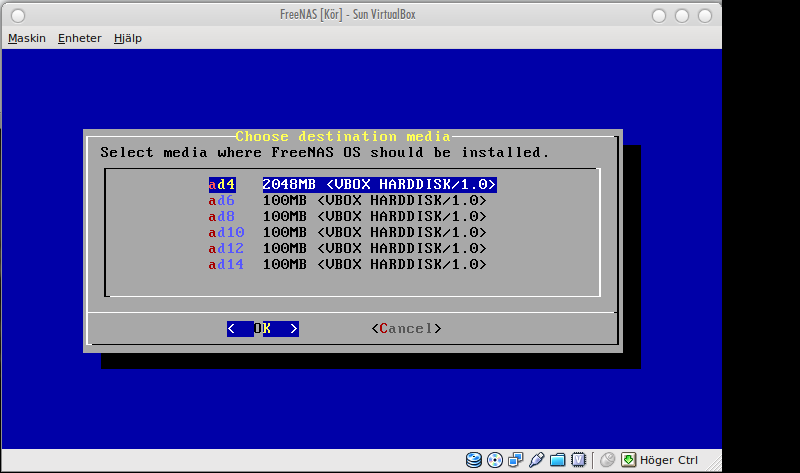
Task: Select the ad8 100MB disk entry
Action: pyautogui.click(x=347, y=216)
